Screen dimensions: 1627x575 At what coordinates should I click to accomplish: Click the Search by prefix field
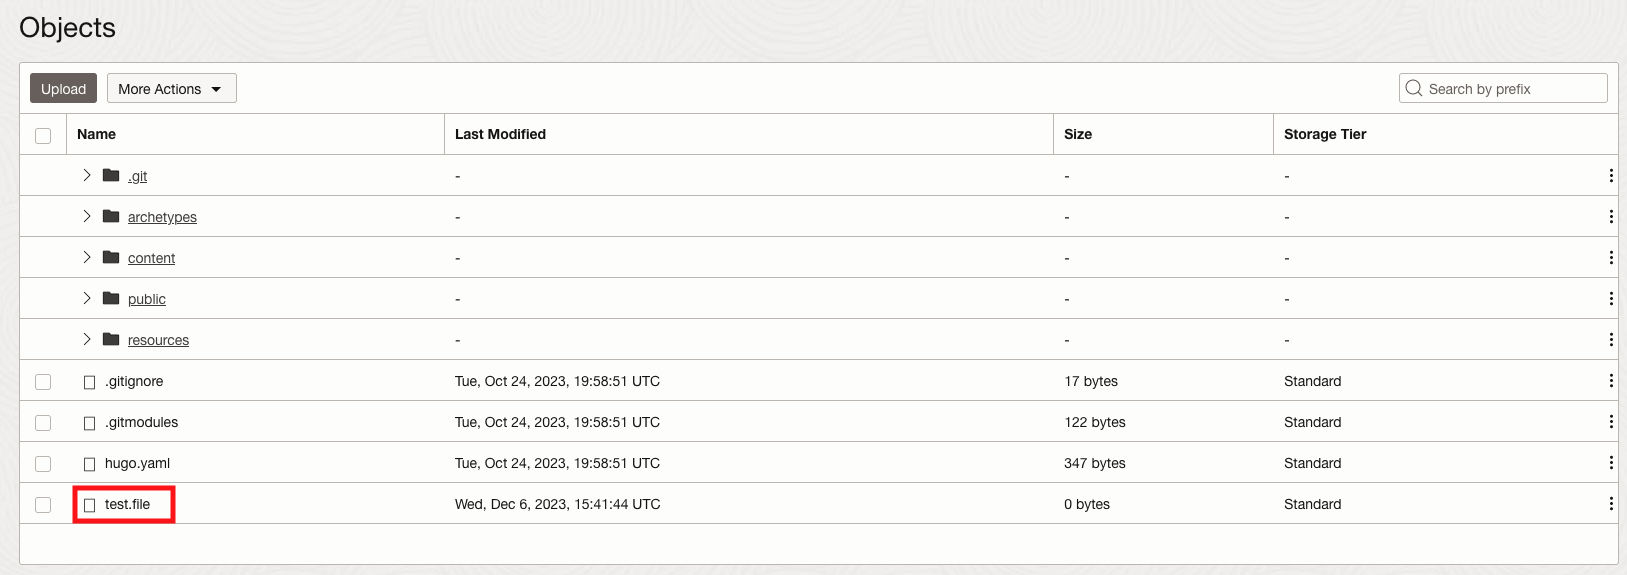tap(1512, 89)
